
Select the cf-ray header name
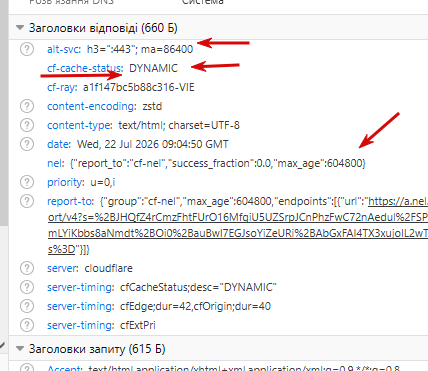point(62,87)
